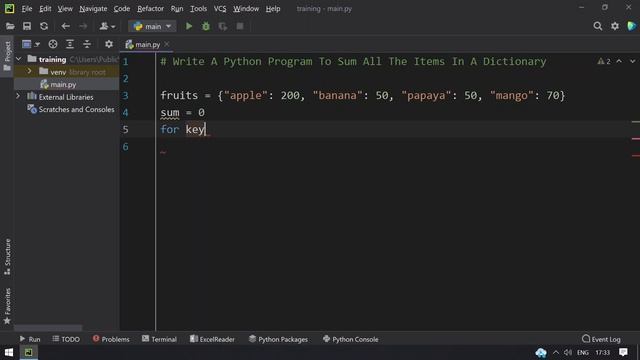Click the sum variable on line 4
Image resolution: width=640 pixels, height=360 pixels.
click(x=170, y=113)
